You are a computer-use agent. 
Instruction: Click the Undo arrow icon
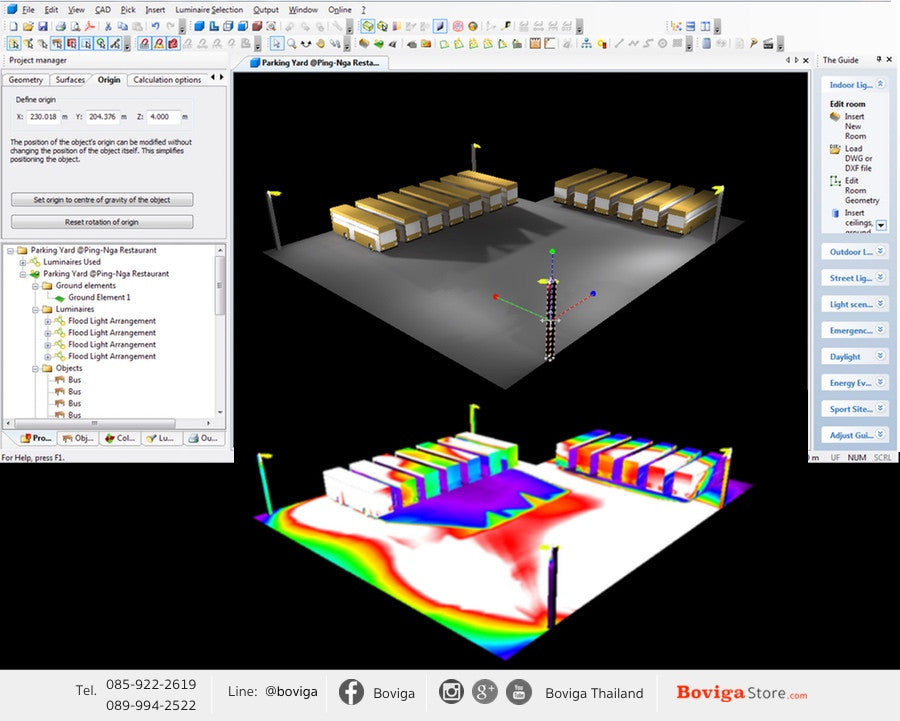click(x=155, y=26)
